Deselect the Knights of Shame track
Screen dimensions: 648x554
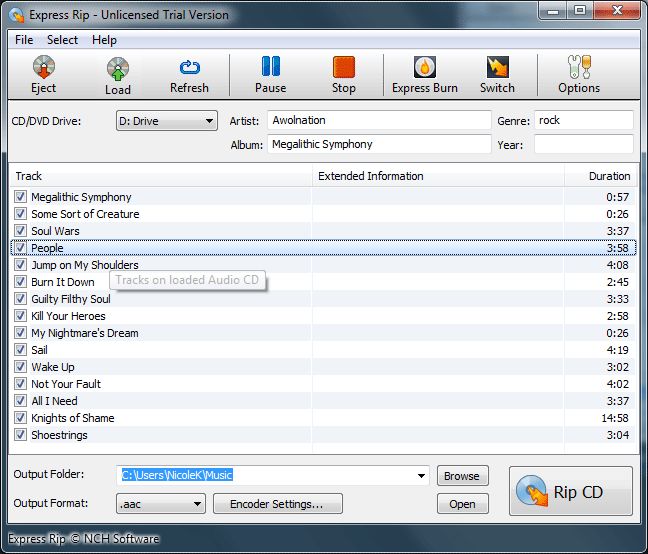click(21, 418)
